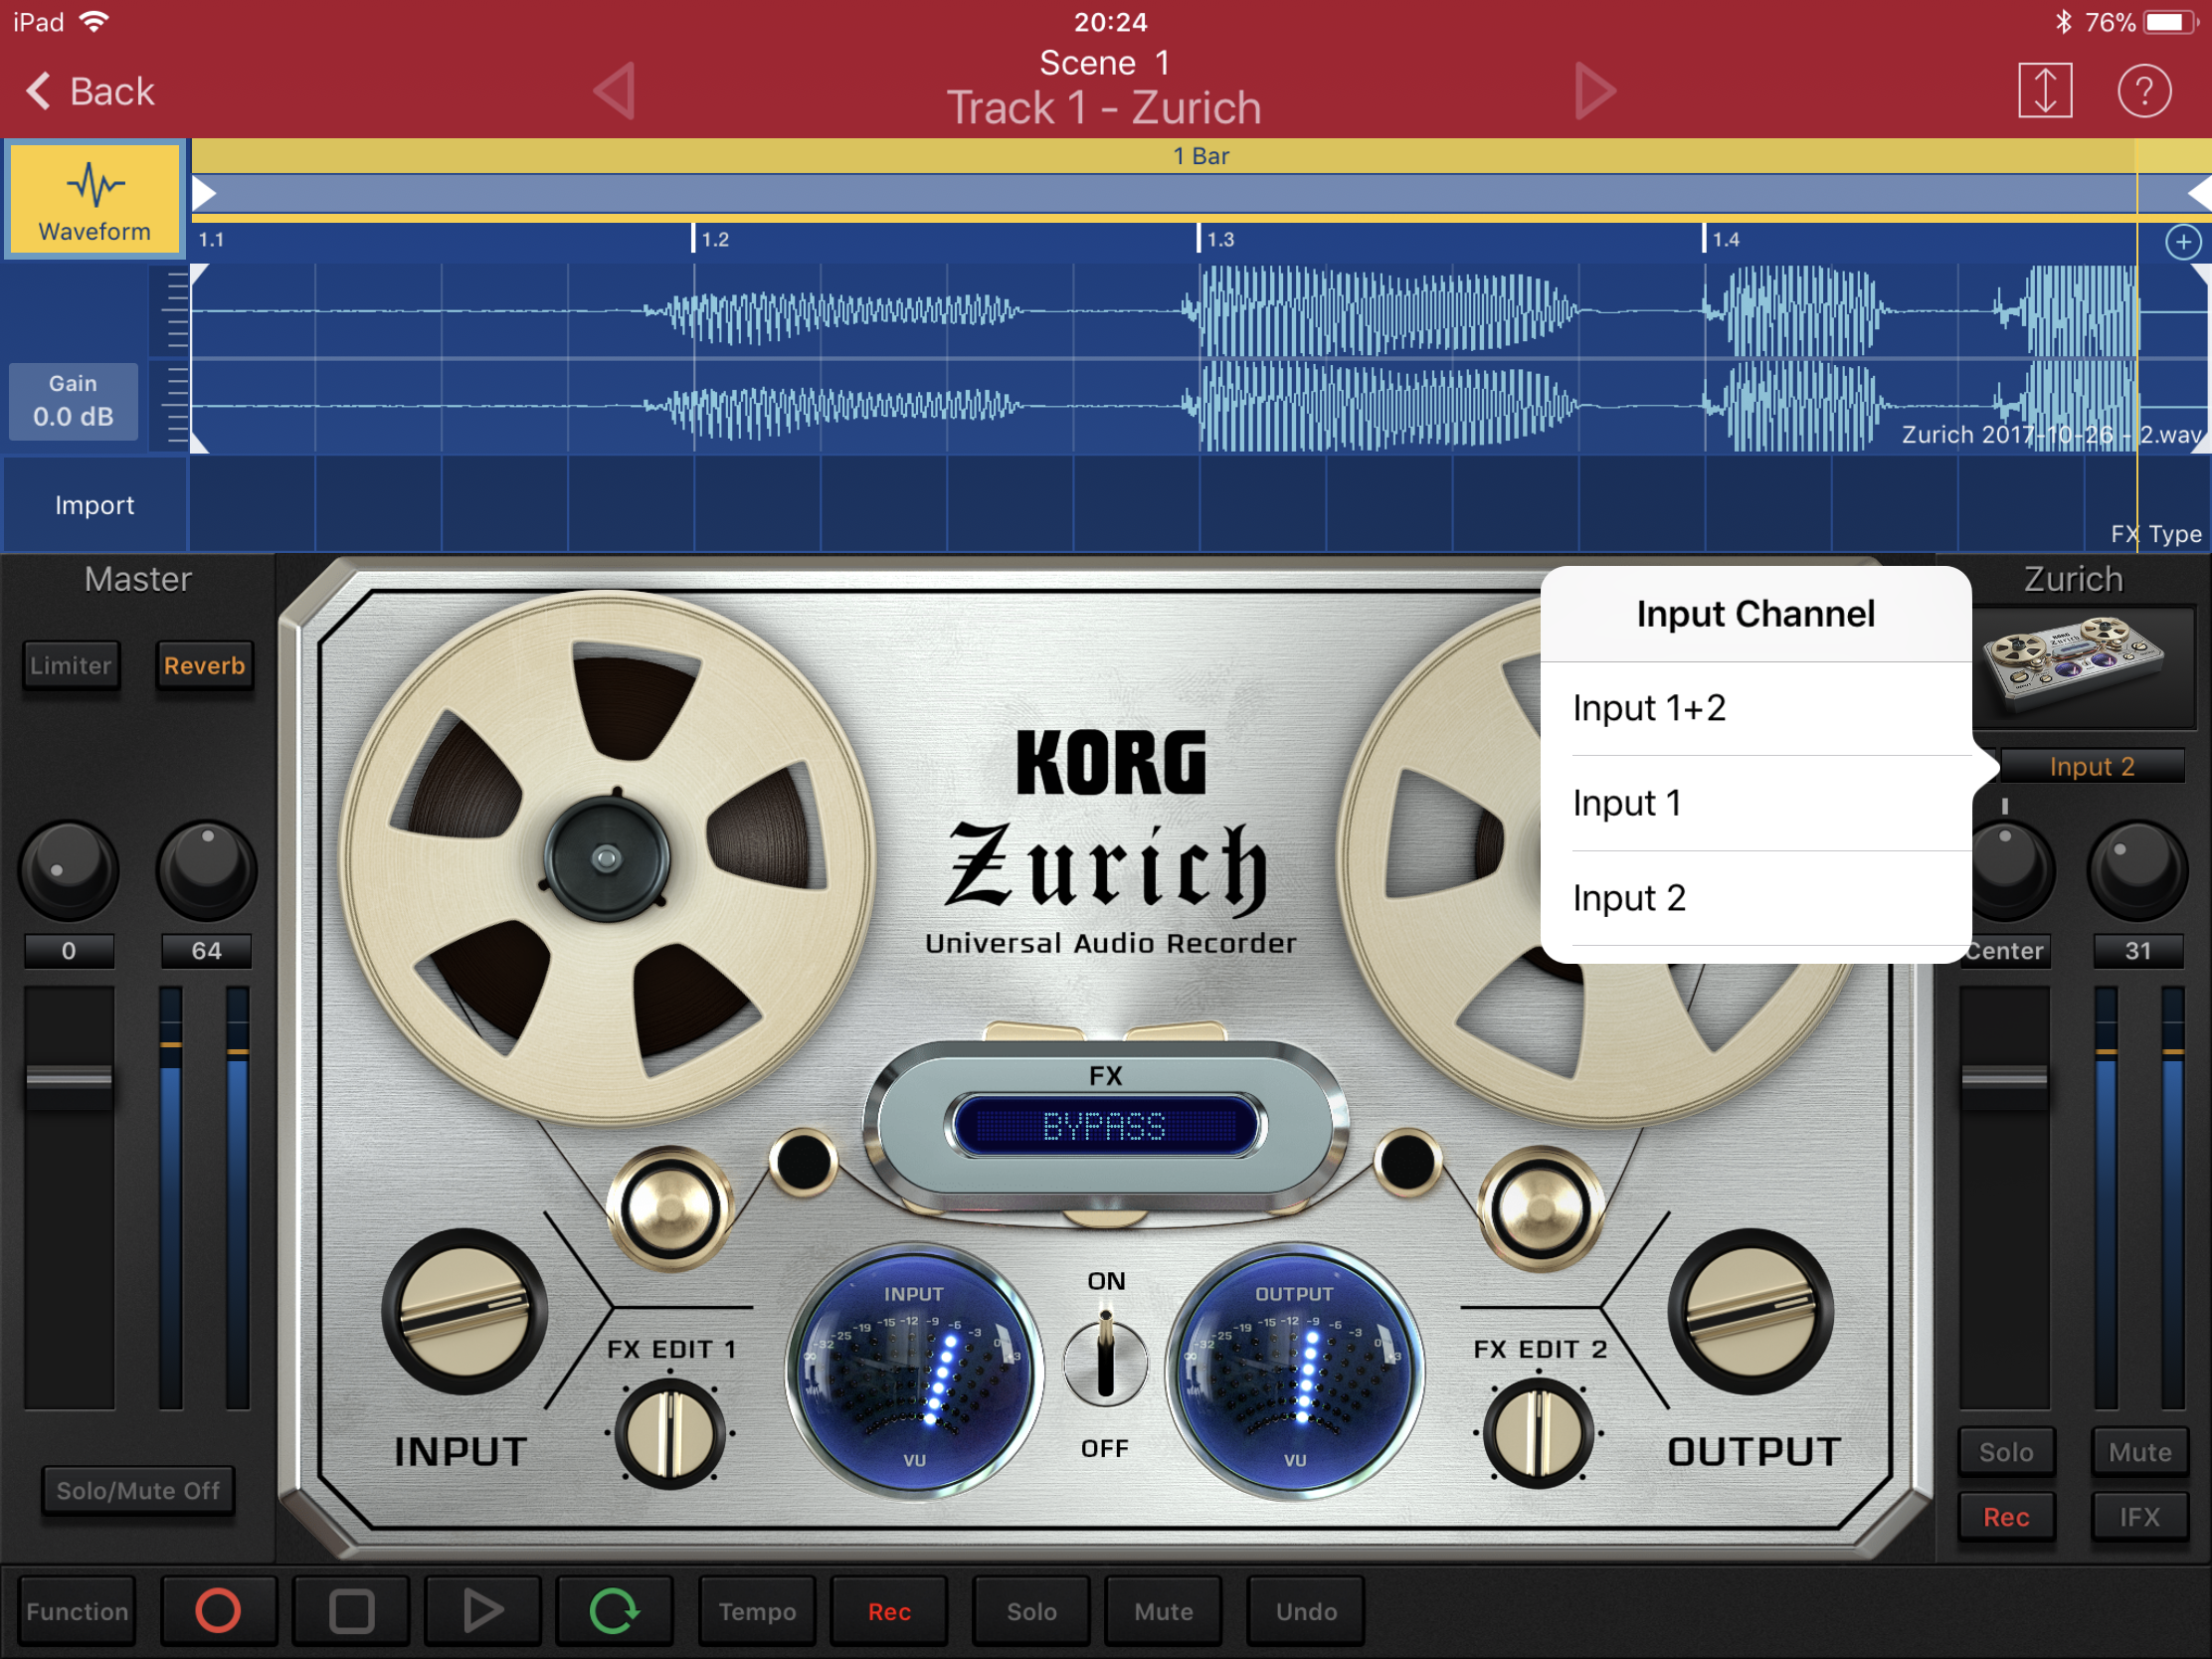Click the battery icon in status bar
The image size is (2212, 1659).
point(2170,22)
